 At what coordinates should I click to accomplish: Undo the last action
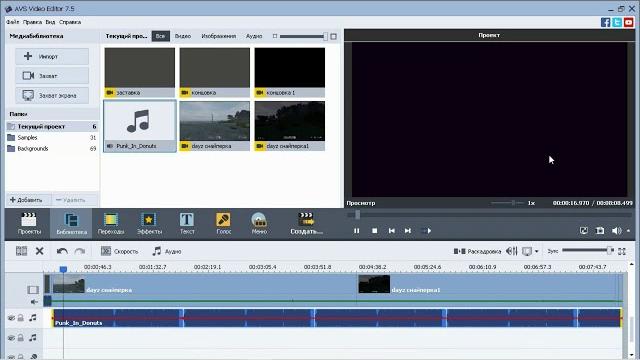(x=62, y=251)
